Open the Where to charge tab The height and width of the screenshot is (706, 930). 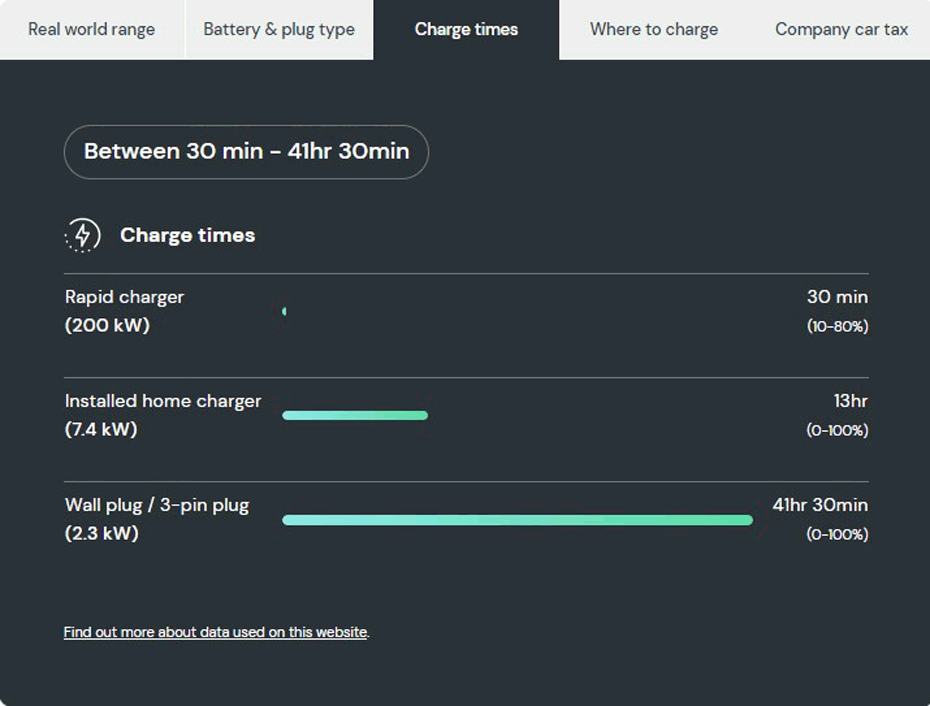(x=654, y=29)
